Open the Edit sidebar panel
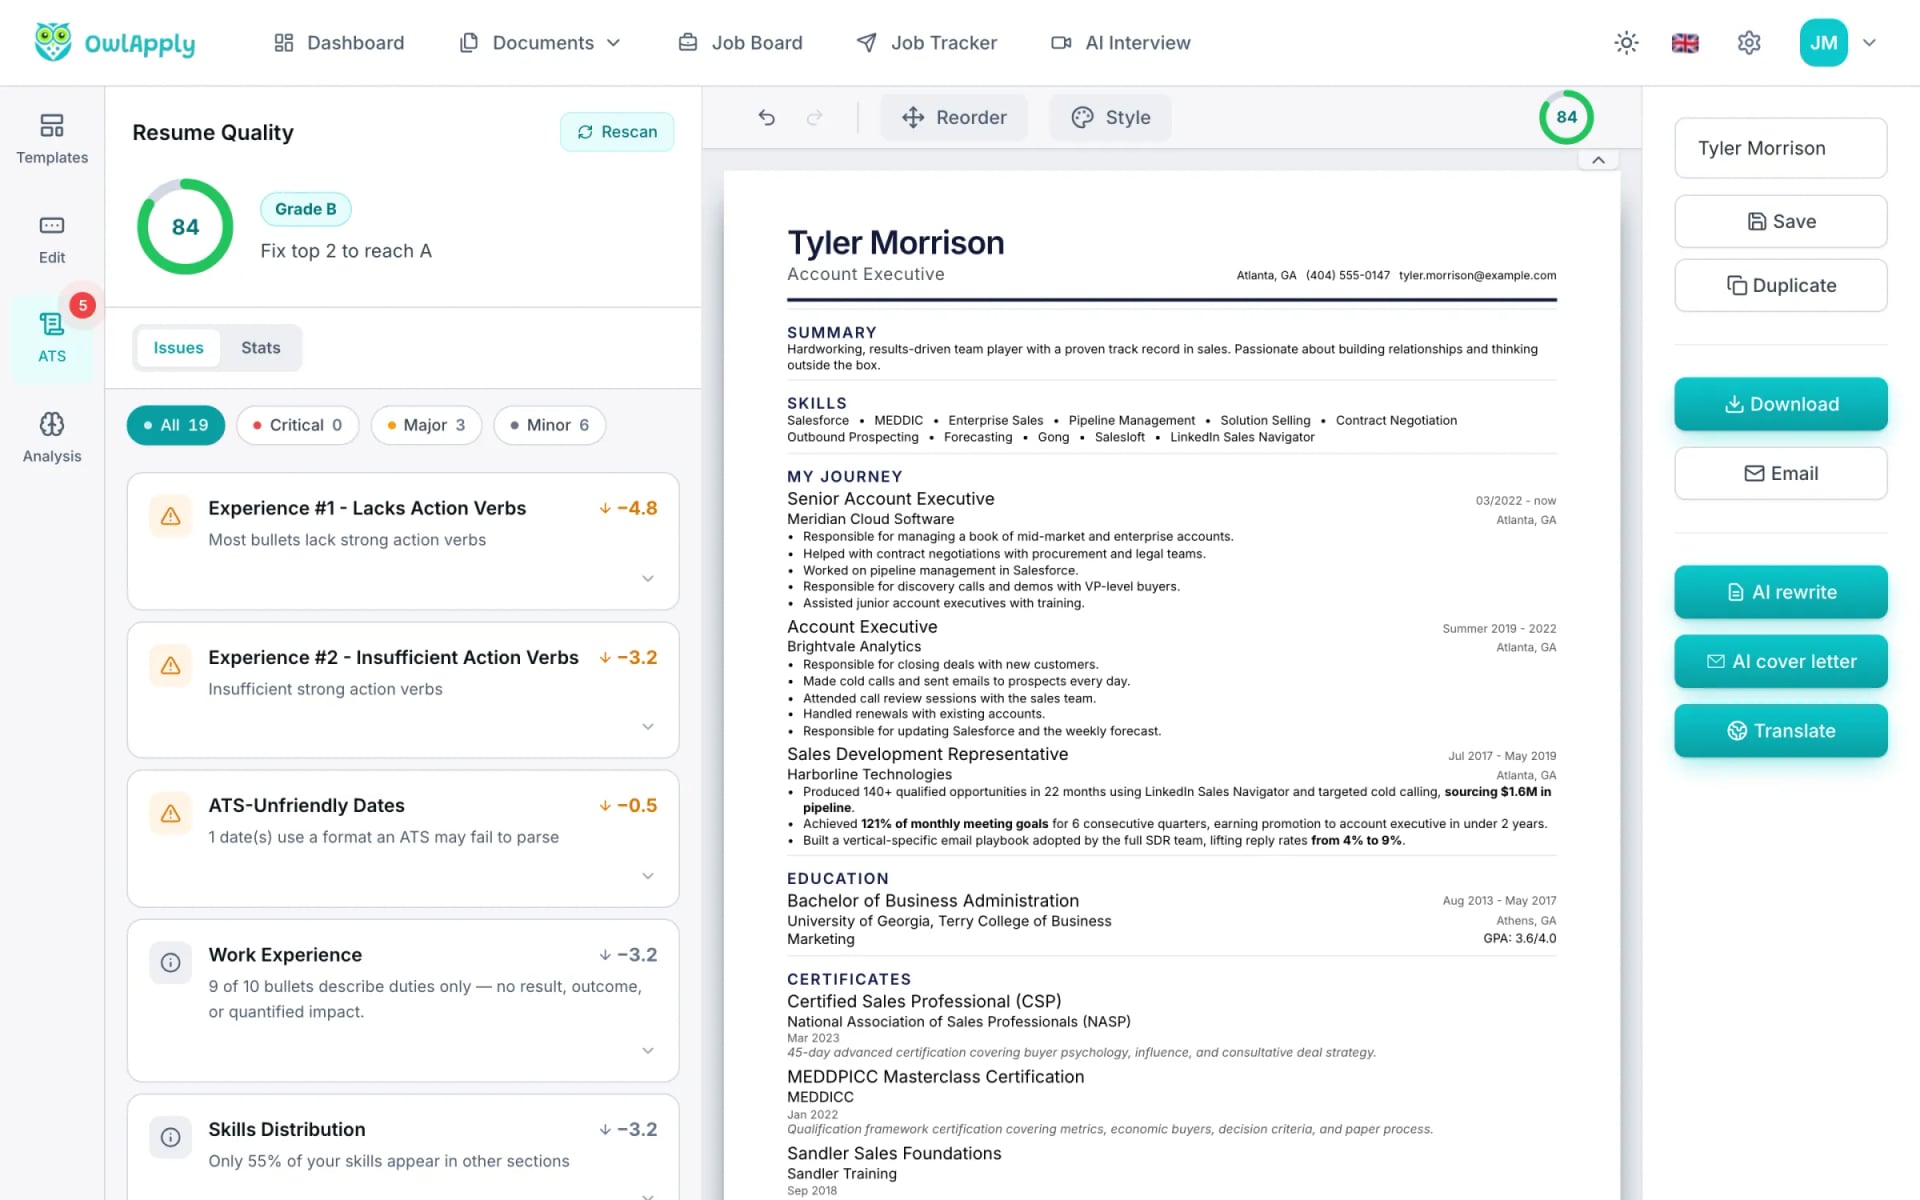This screenshot has width=1920, height=1200. click(x=52, y=240)
